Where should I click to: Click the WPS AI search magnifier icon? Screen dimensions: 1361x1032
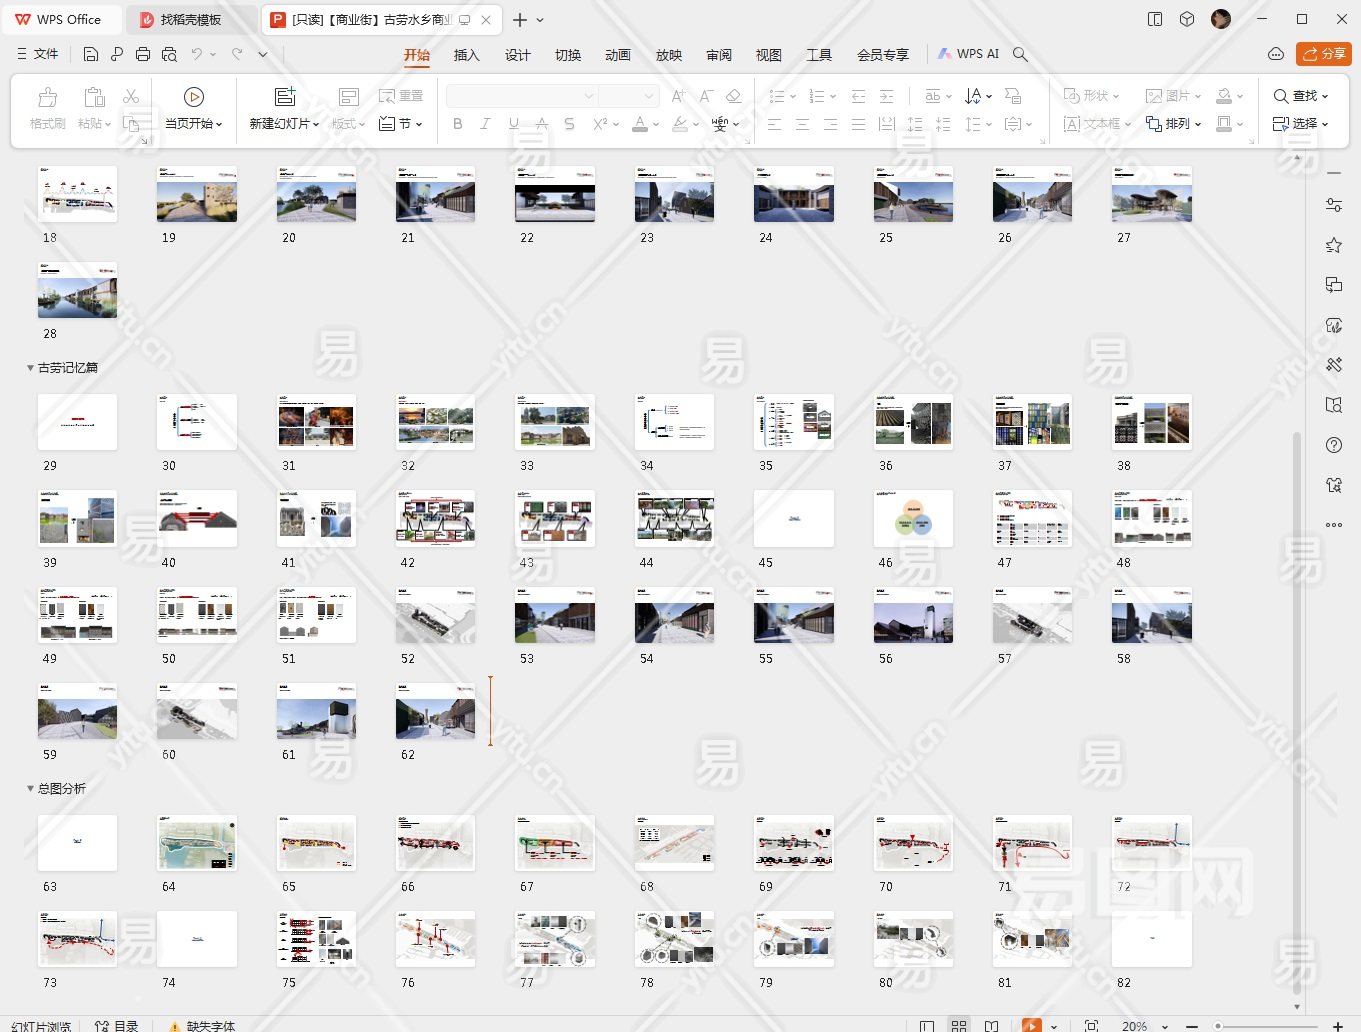coord(1020,54)
